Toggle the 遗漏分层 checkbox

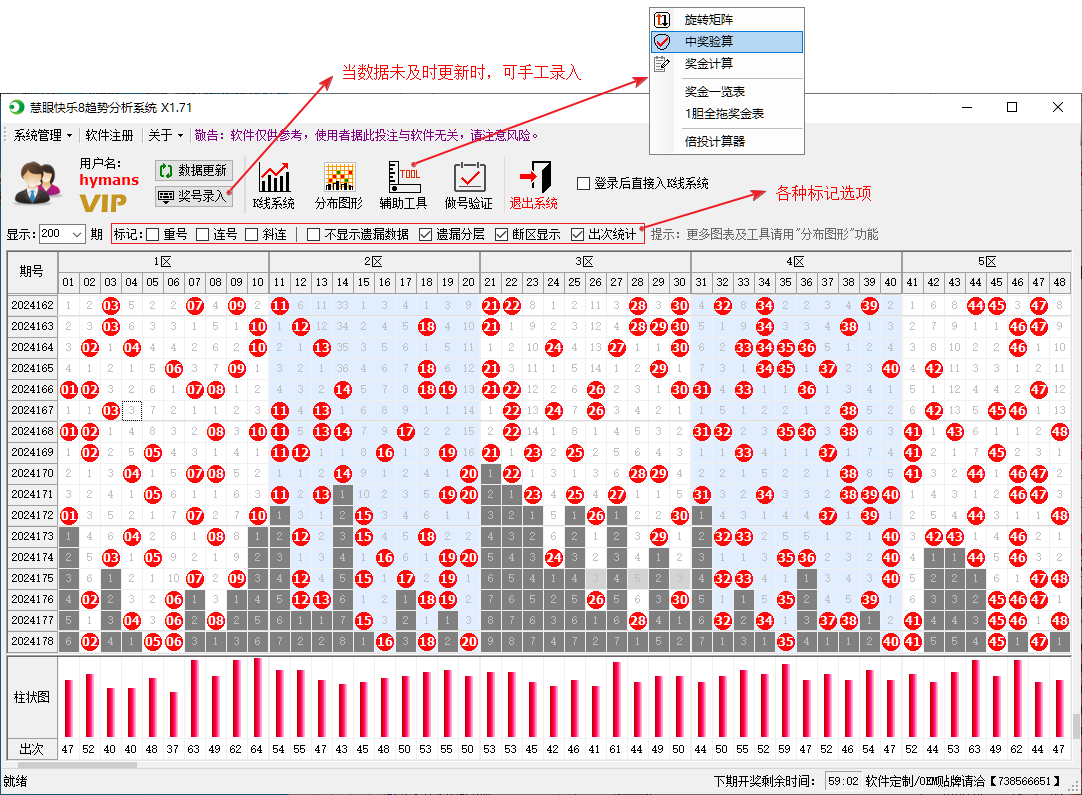click(x=426, y=235)
